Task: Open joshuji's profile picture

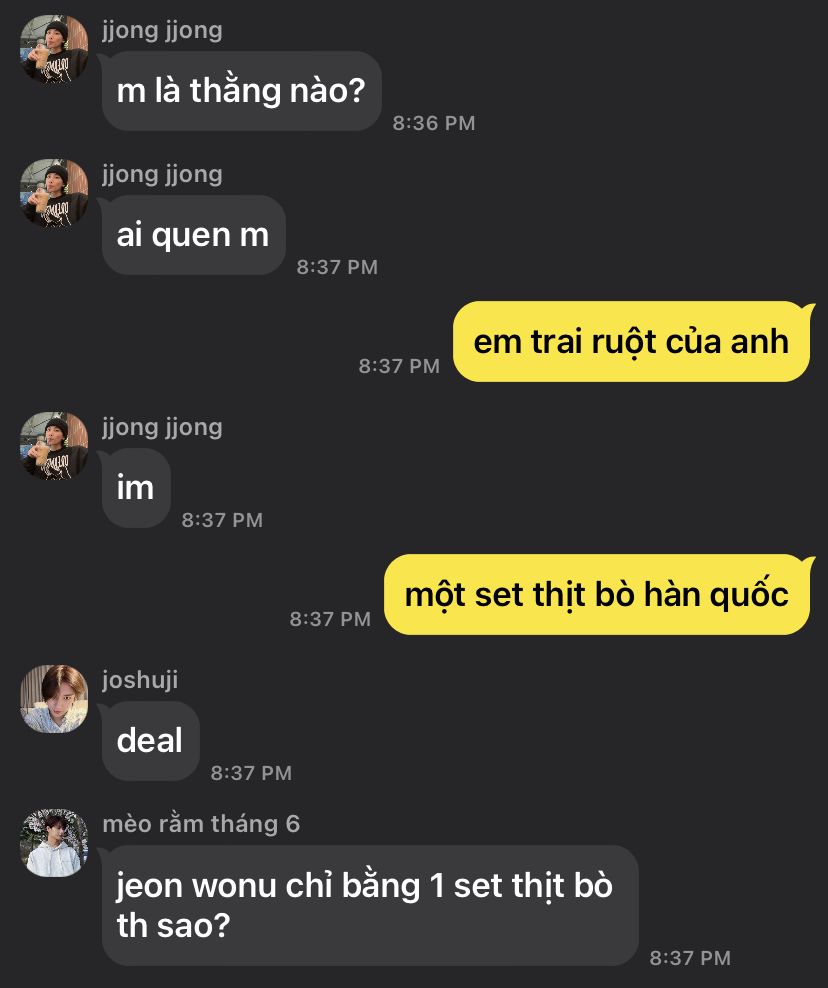Action: tap(54, 698)
